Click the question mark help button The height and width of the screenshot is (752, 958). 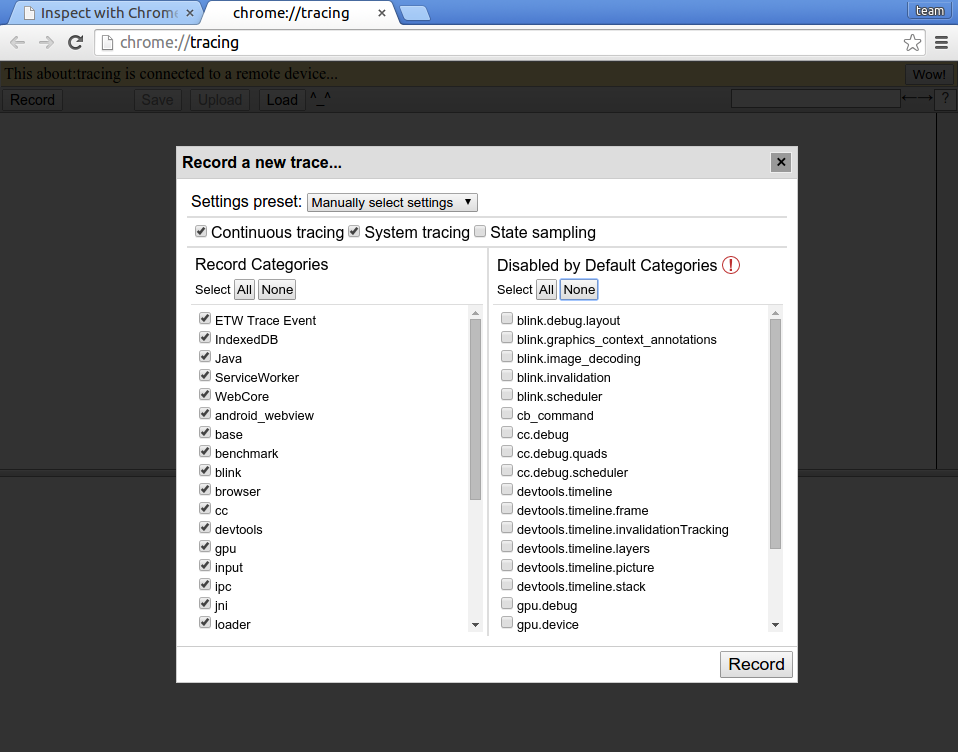[x=944, y=99]
